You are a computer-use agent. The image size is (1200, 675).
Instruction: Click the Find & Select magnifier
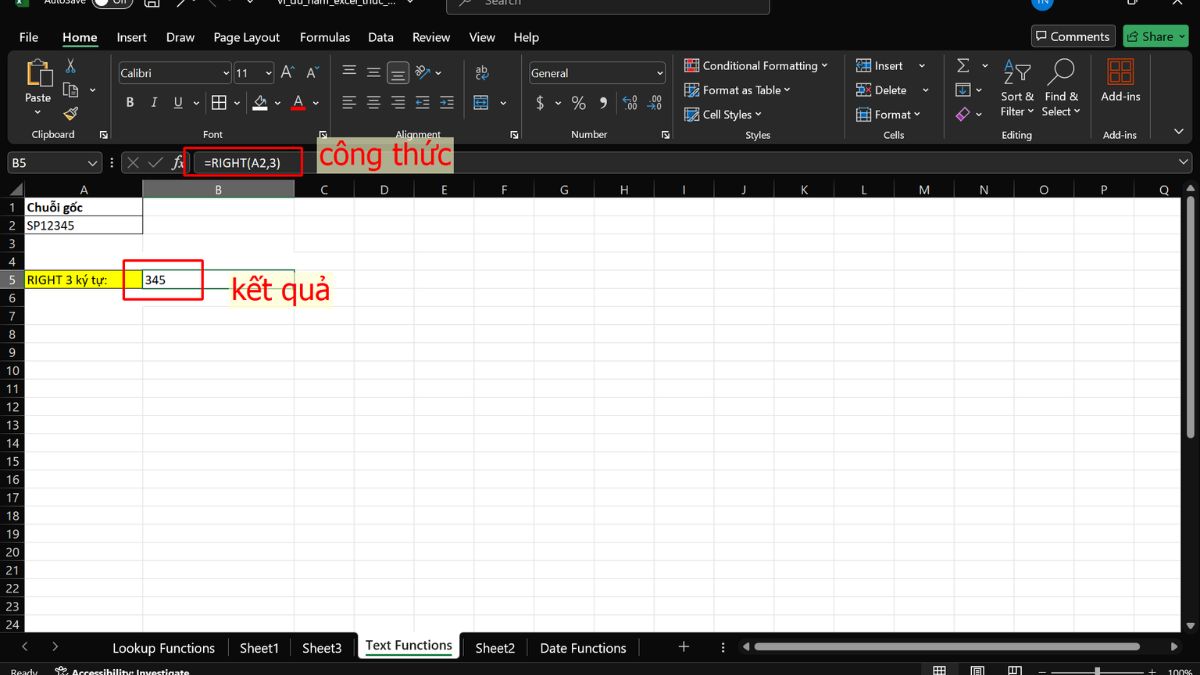(x=1060, y=88)
